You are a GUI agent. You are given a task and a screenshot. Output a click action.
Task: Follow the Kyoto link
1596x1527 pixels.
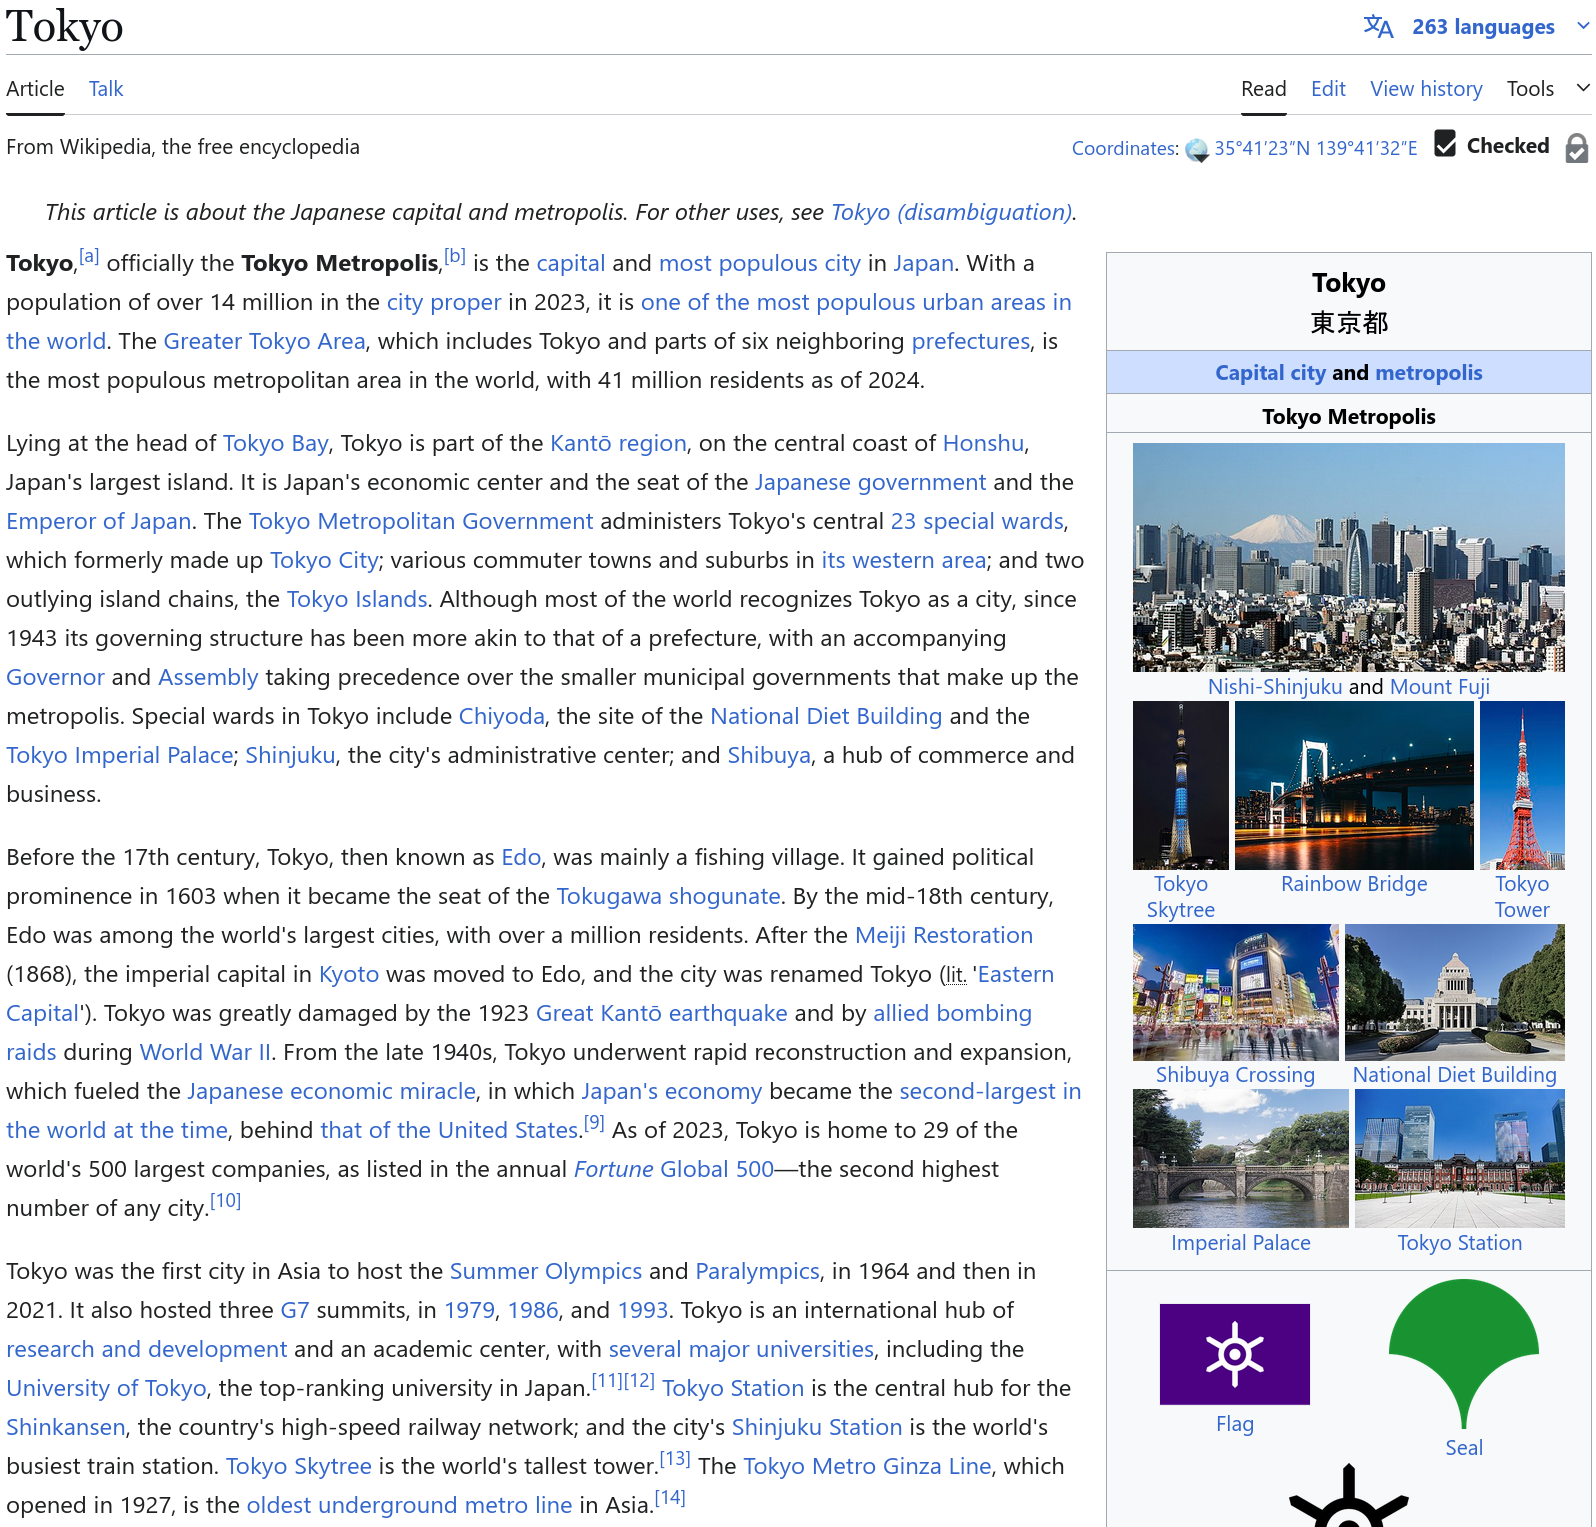point(349,974)
